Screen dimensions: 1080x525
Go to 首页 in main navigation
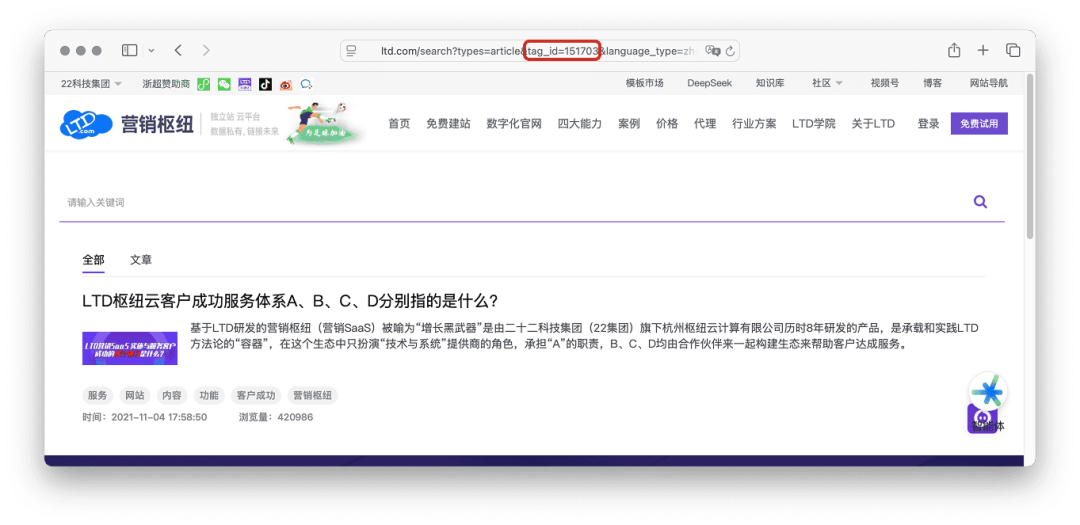(x=399, y=124)
